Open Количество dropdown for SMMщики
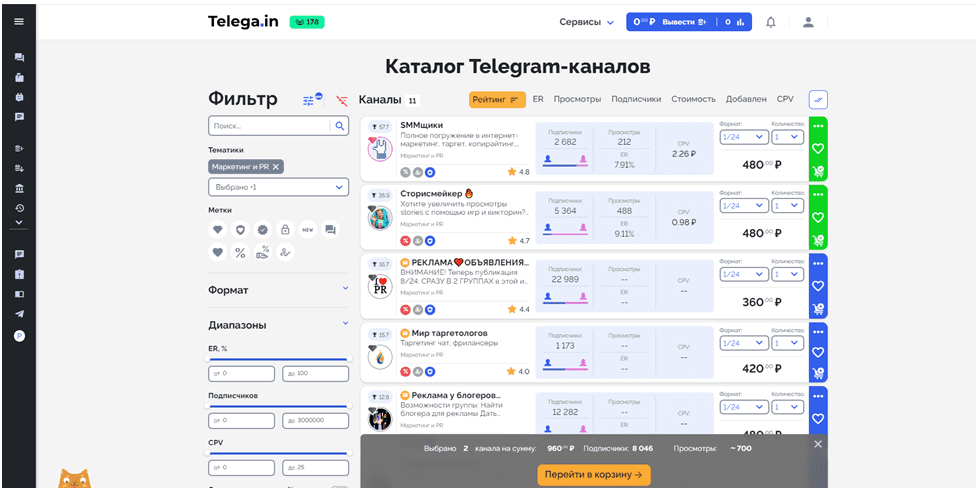 pos(788,137)
